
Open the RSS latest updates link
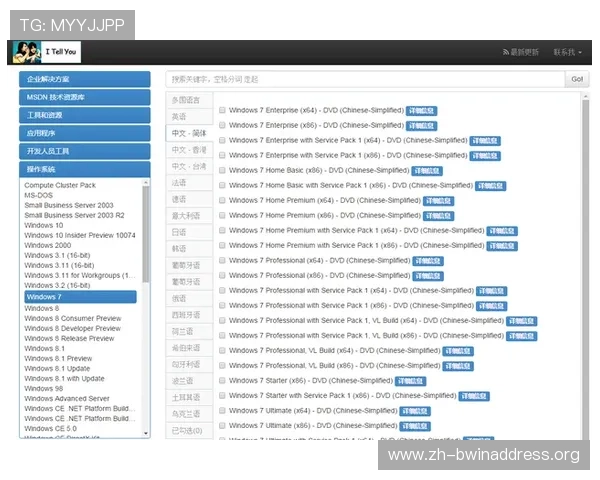coord(520,52)
